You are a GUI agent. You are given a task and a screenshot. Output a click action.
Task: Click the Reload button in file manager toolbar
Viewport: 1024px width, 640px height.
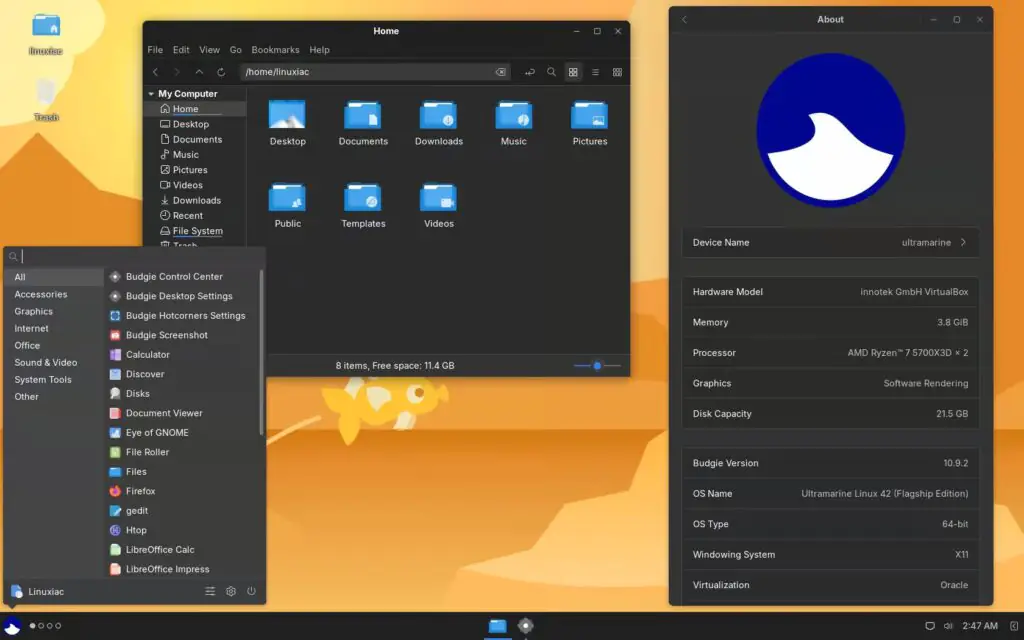tap(221, 72)
